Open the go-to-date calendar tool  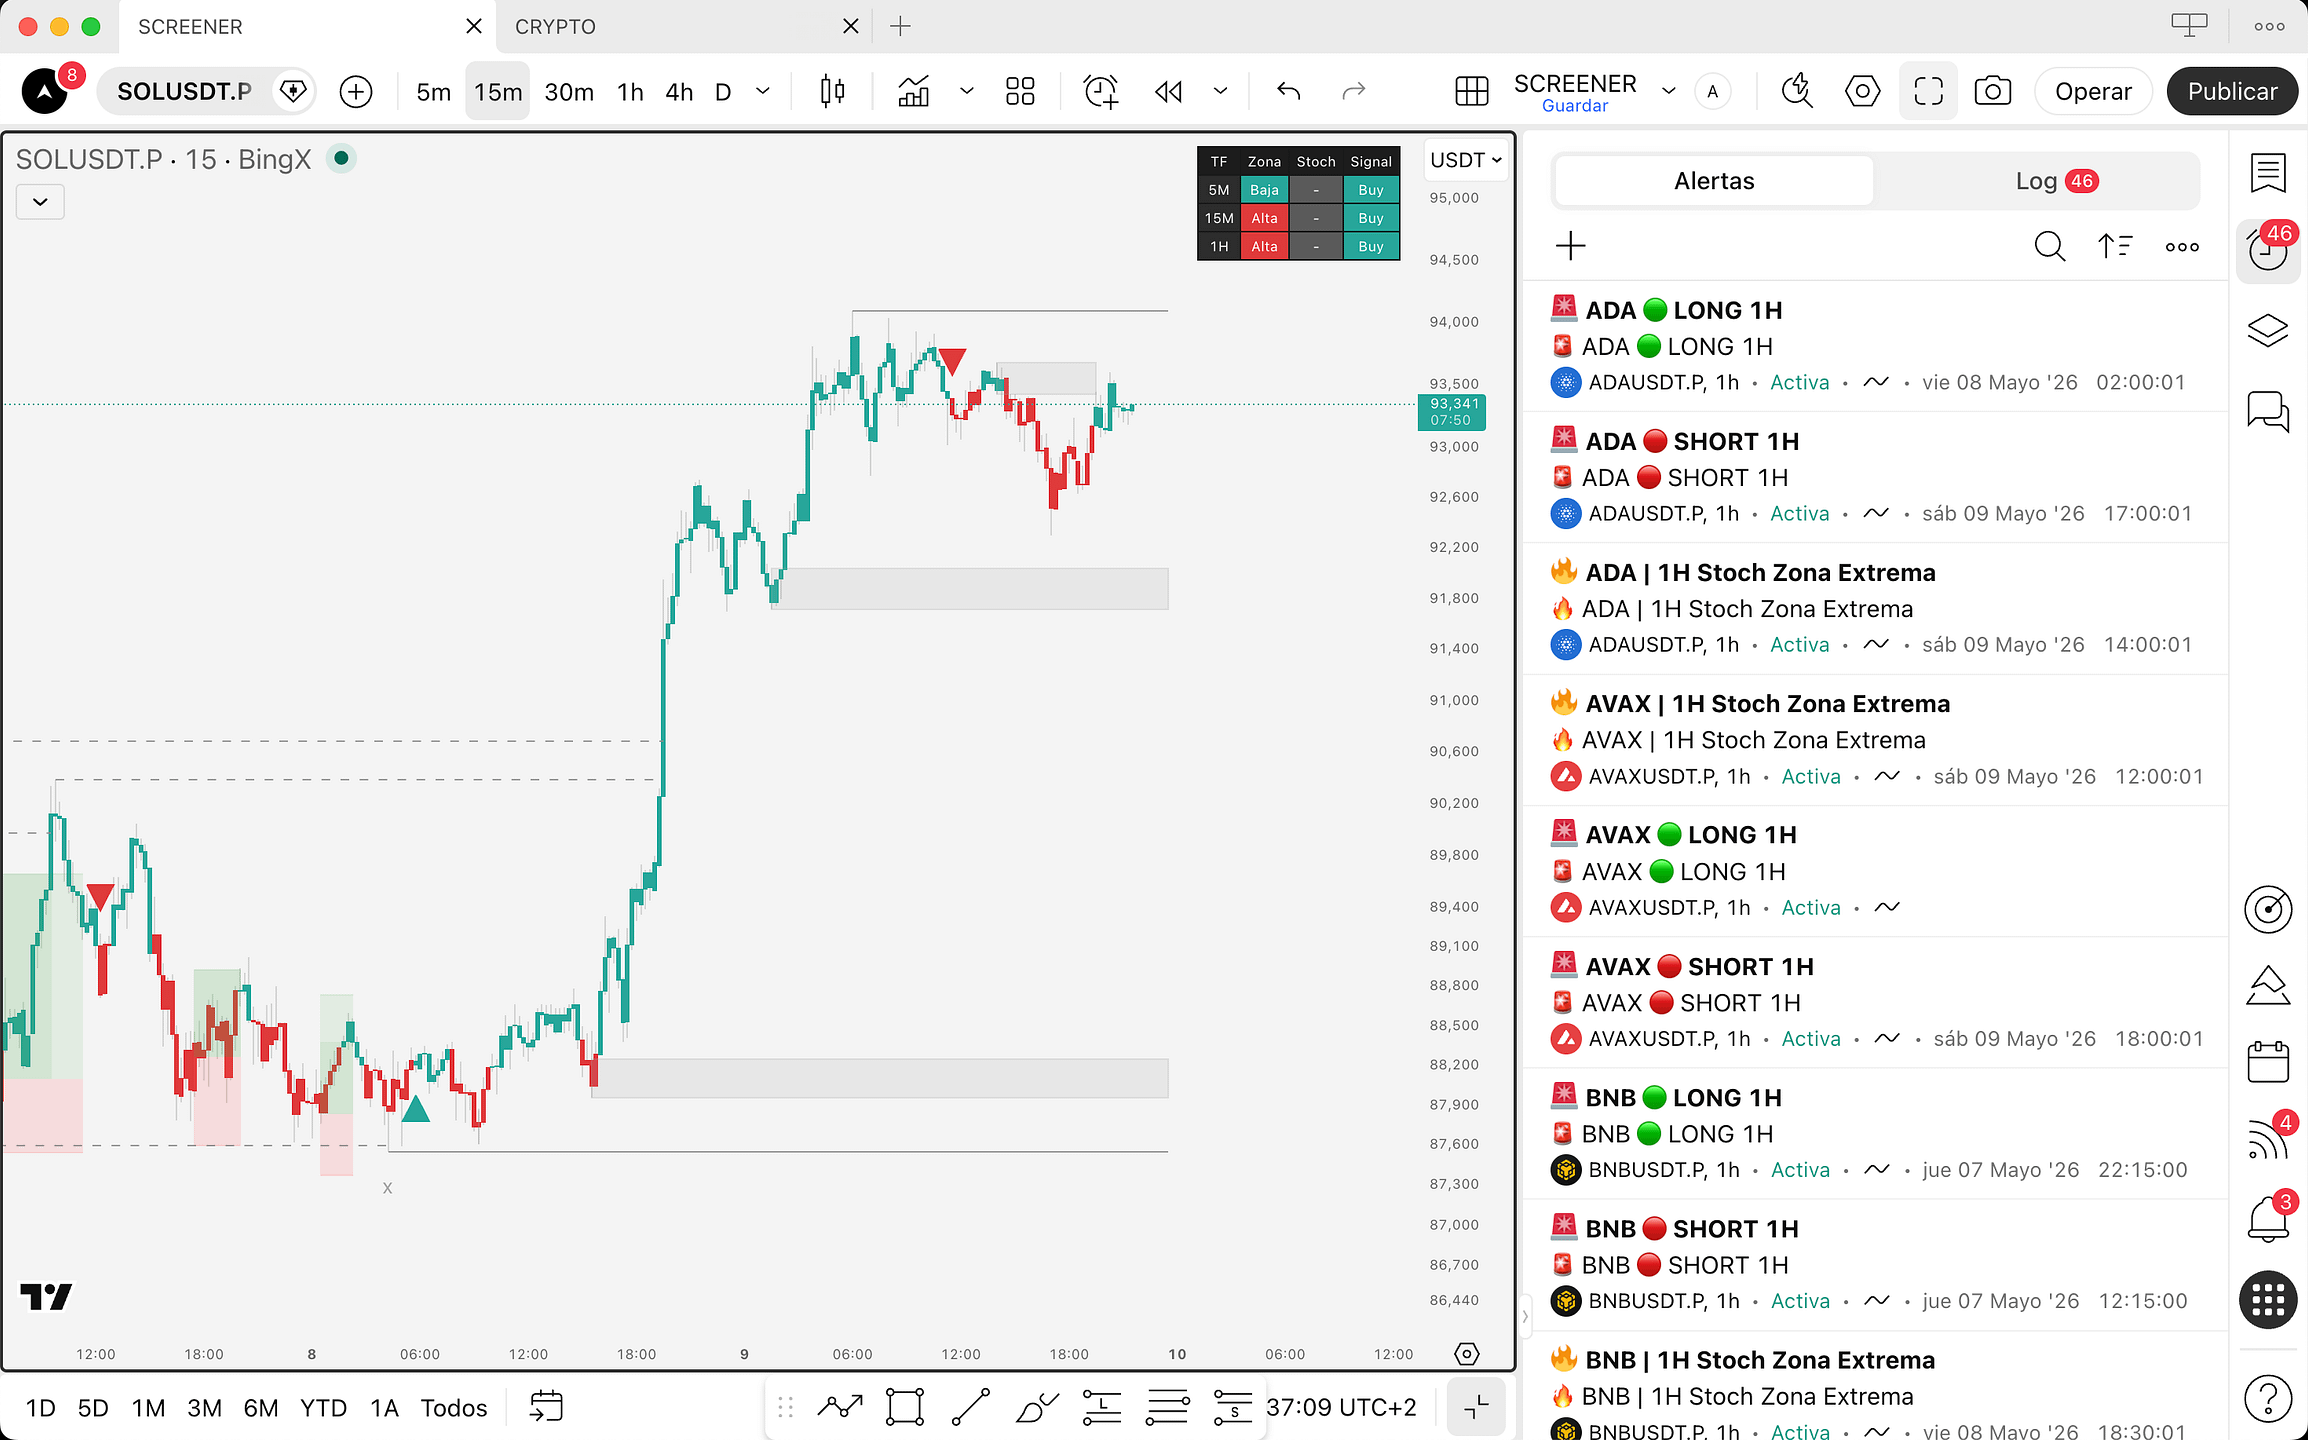(546, 1406)
